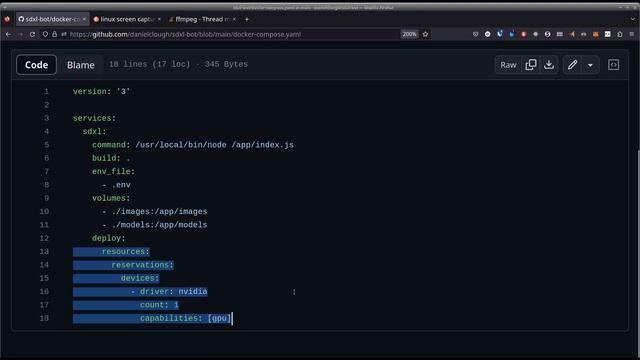
Task: View site security padlock info
Action: pyautogui.click(x=54, y=34)
